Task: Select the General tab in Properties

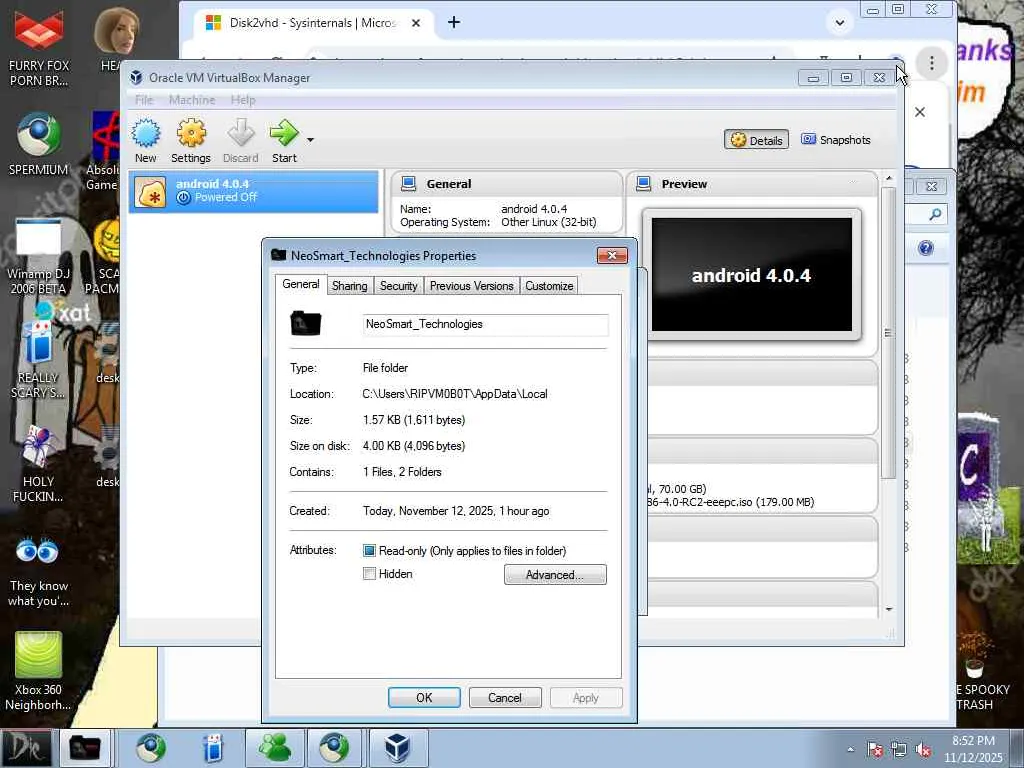Action: (300, 284)
